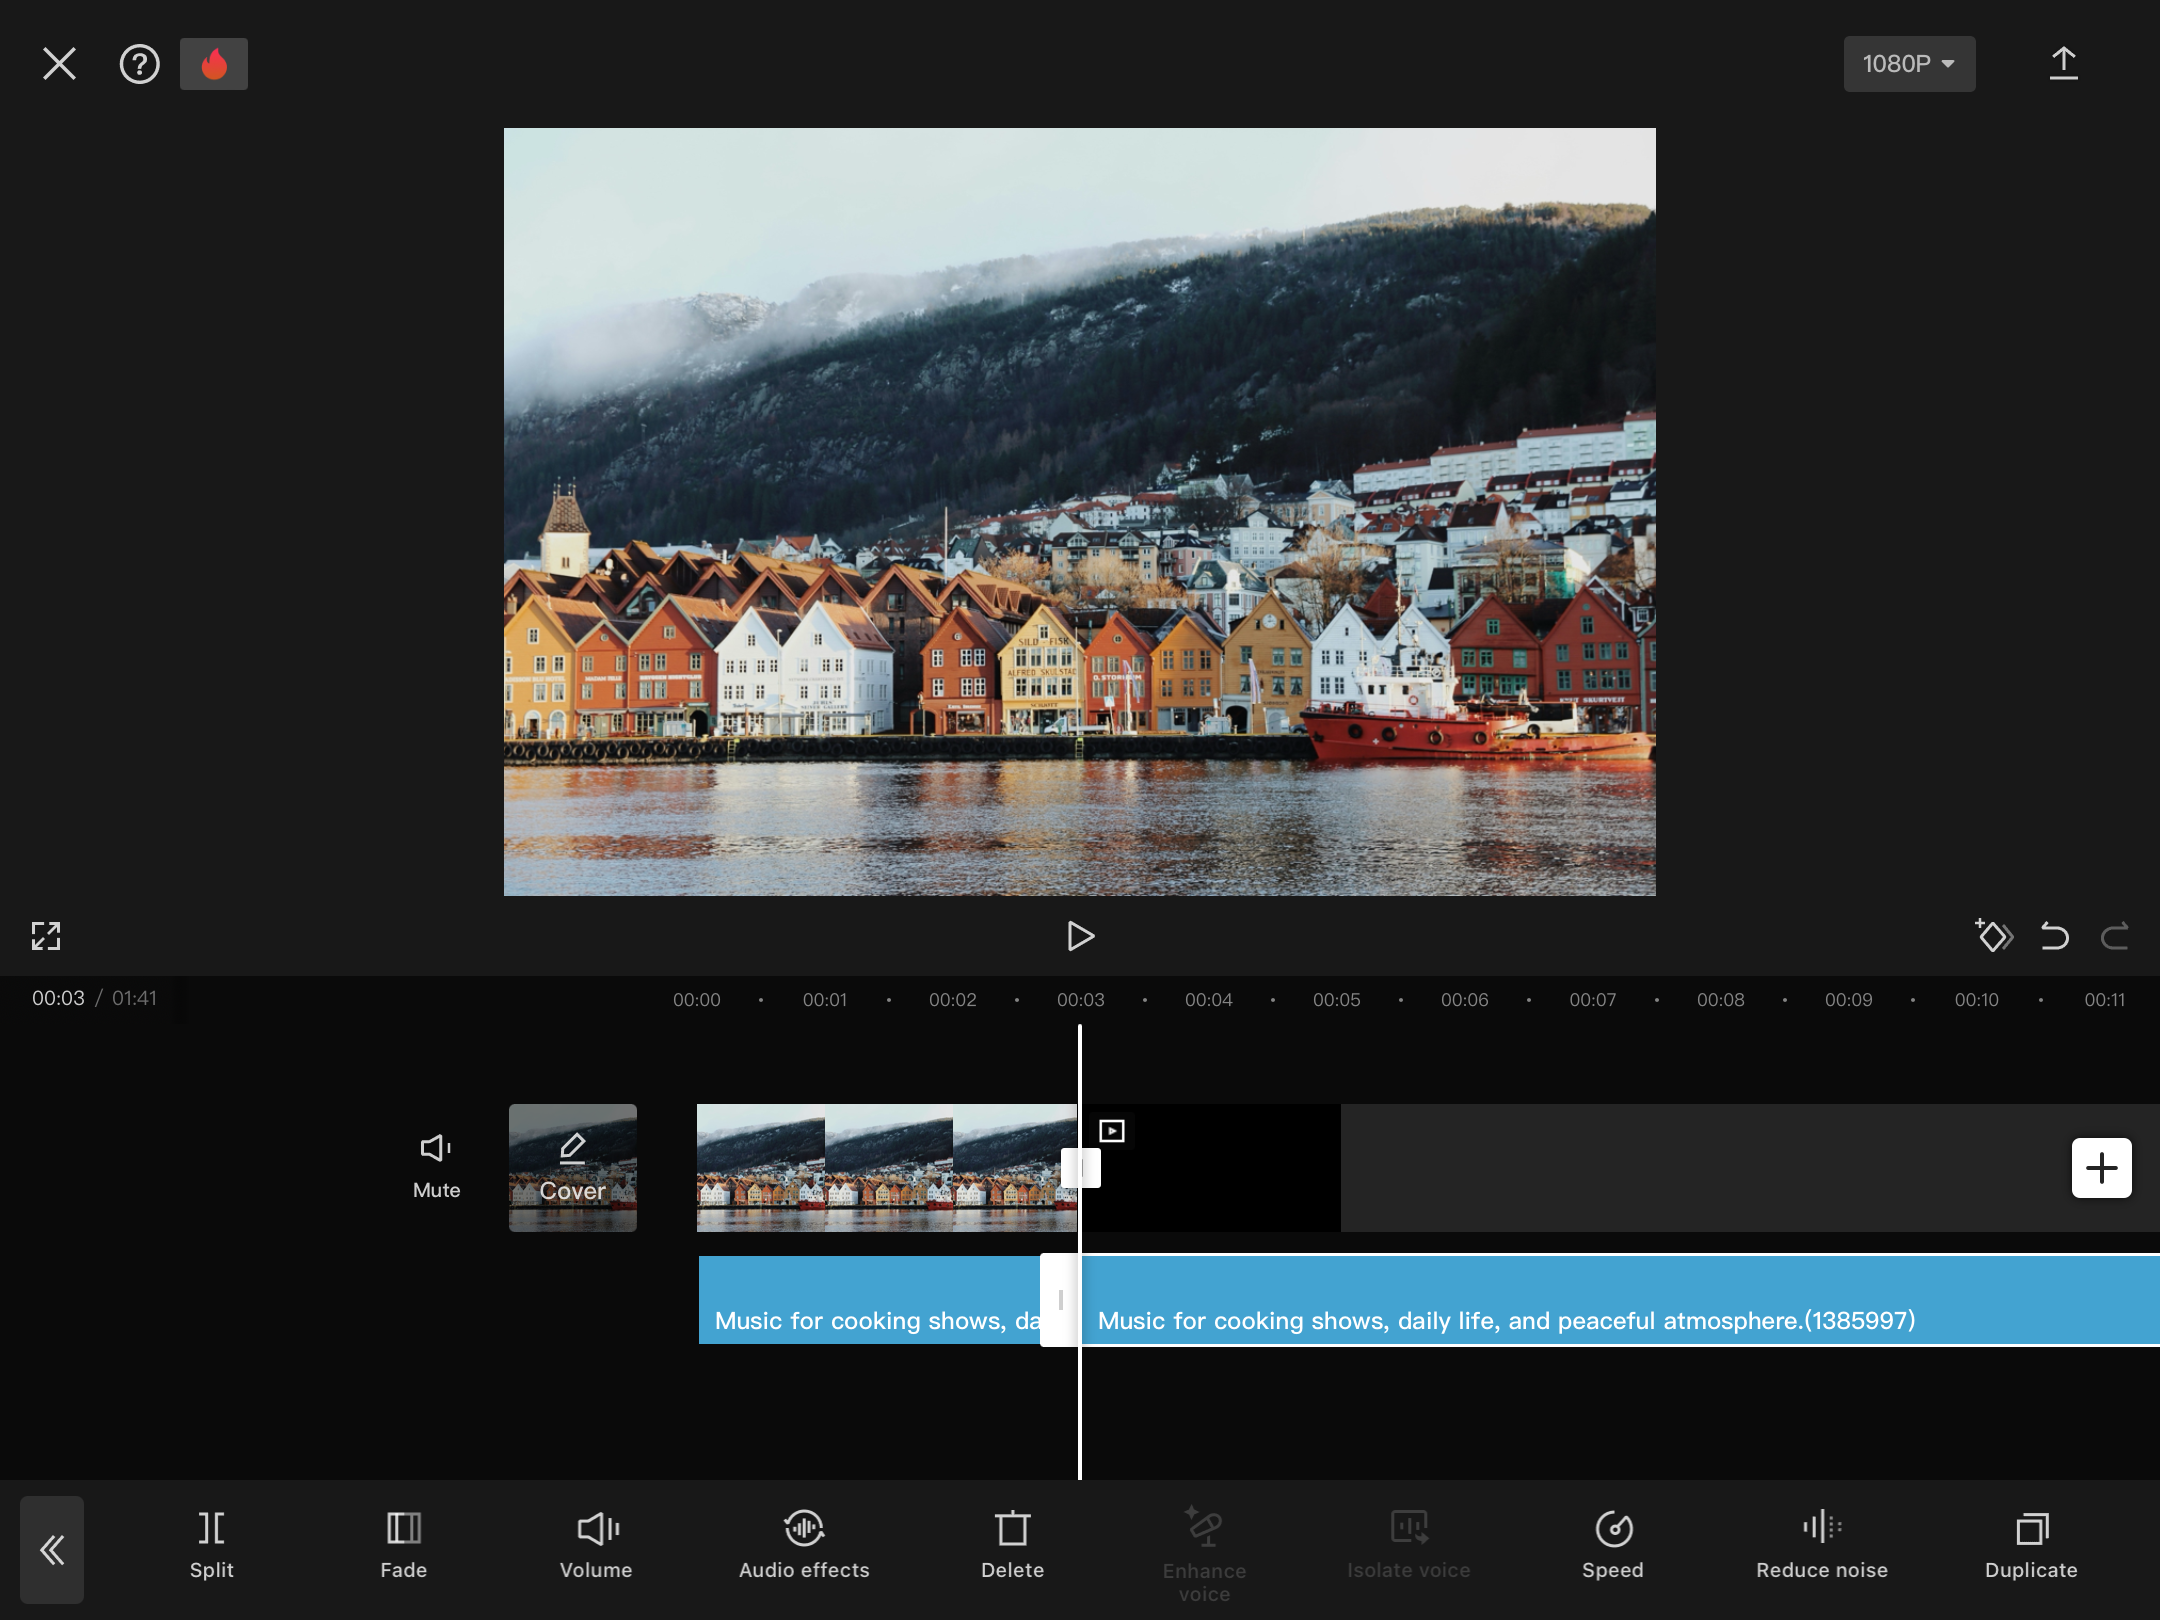
Task: Duplicate the selected audio clip
Action: pos(2030,1546)
